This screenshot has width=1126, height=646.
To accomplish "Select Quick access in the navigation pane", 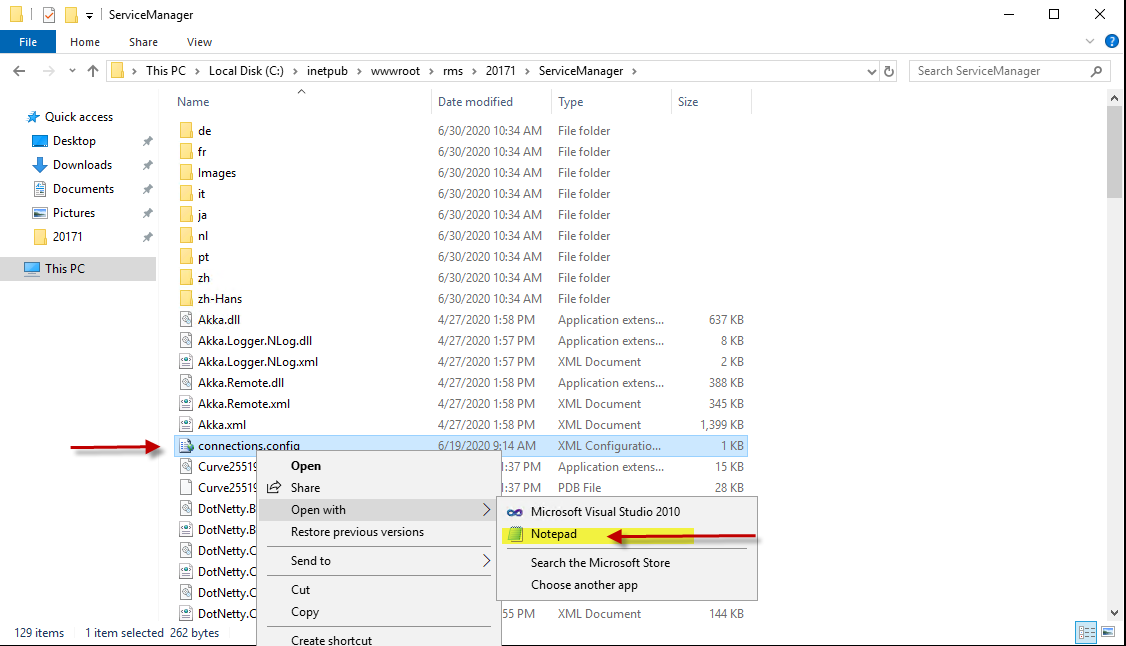I will 78,117.
